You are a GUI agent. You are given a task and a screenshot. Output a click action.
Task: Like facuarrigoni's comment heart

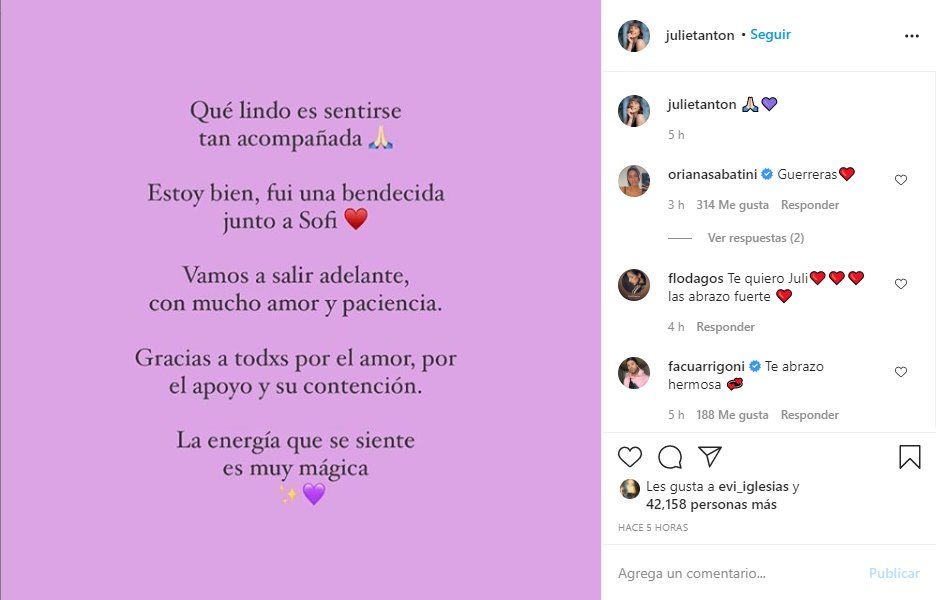coord(901,372)
